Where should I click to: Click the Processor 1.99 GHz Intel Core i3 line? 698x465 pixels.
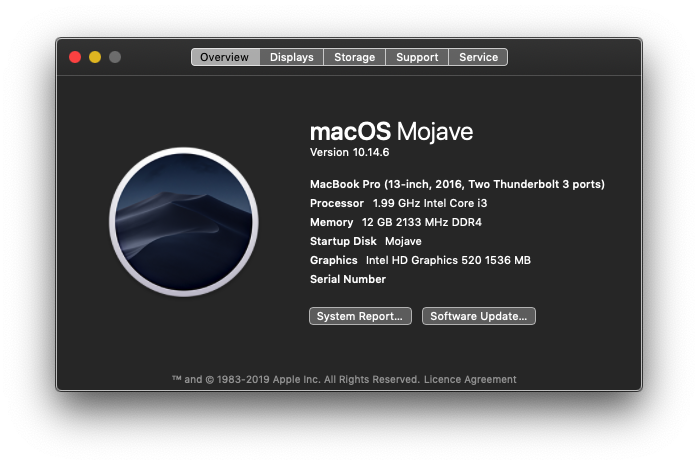point(398,203)
